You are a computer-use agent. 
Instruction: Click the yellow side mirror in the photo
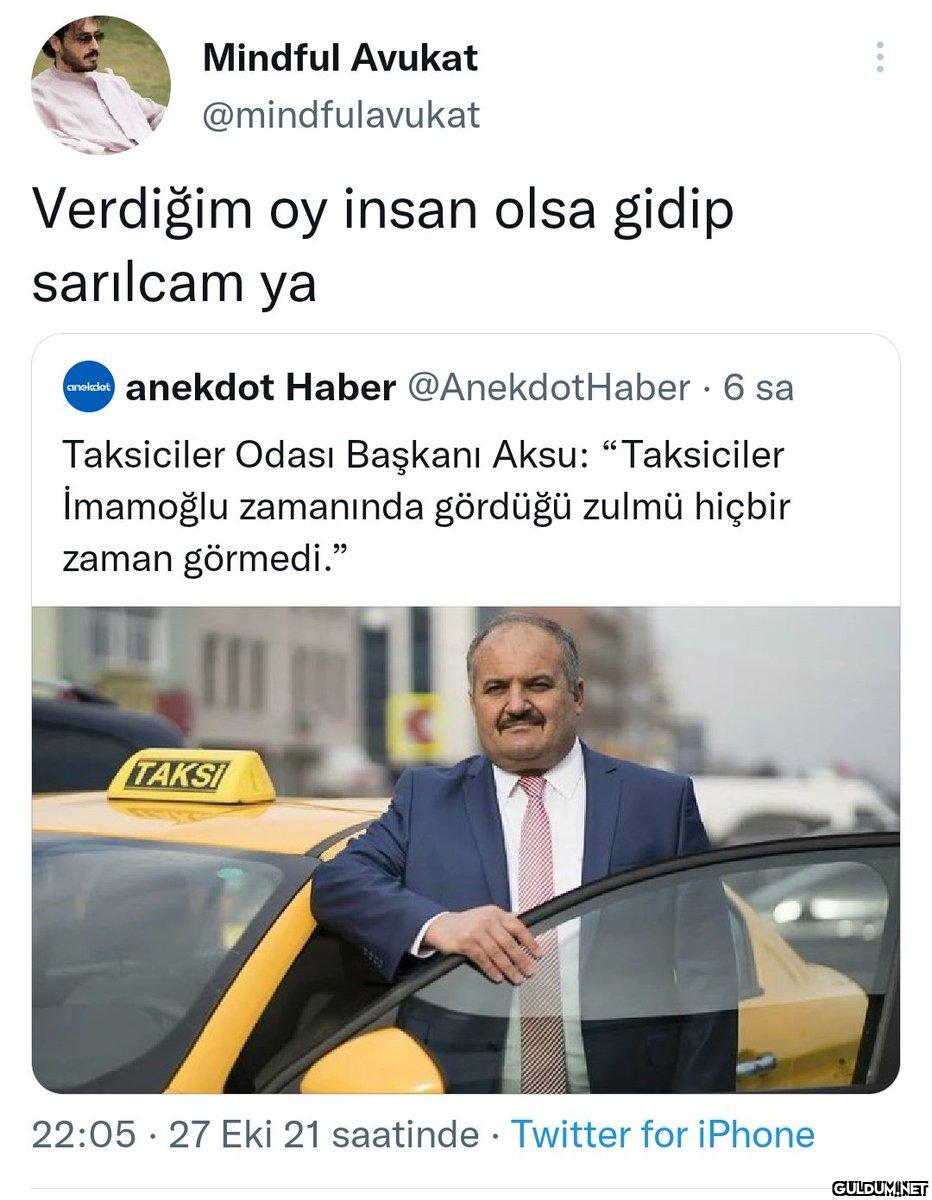click(x=371, y=1062)
